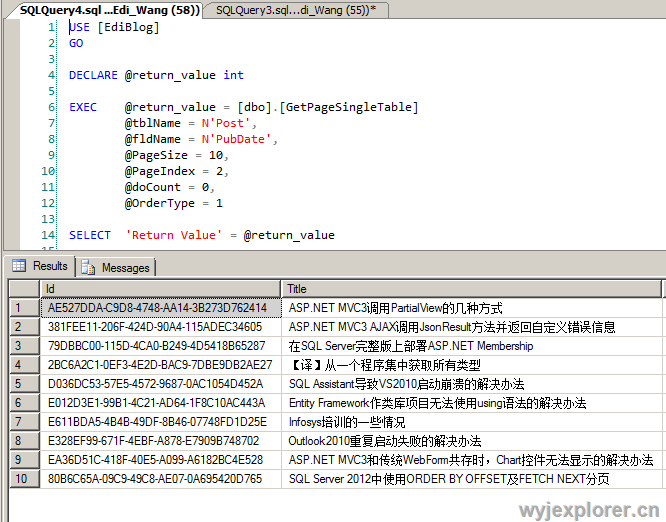Select row header 9 in results
Screen dimensions: 666x522
click(x=24, y=460)
